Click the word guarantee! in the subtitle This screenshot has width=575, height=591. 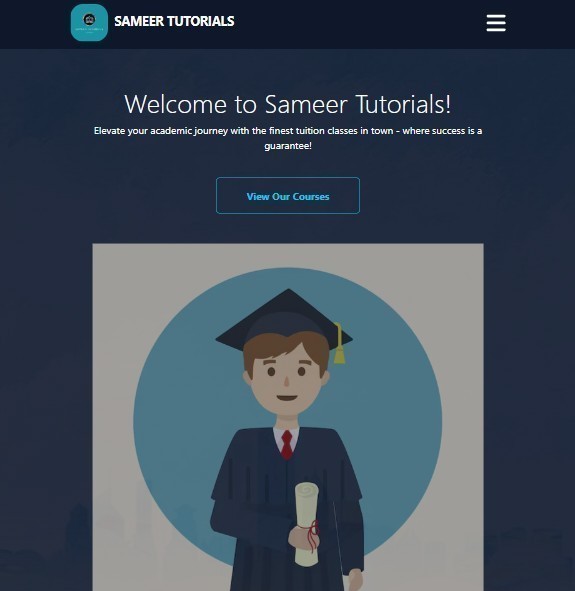click(288, 146)
